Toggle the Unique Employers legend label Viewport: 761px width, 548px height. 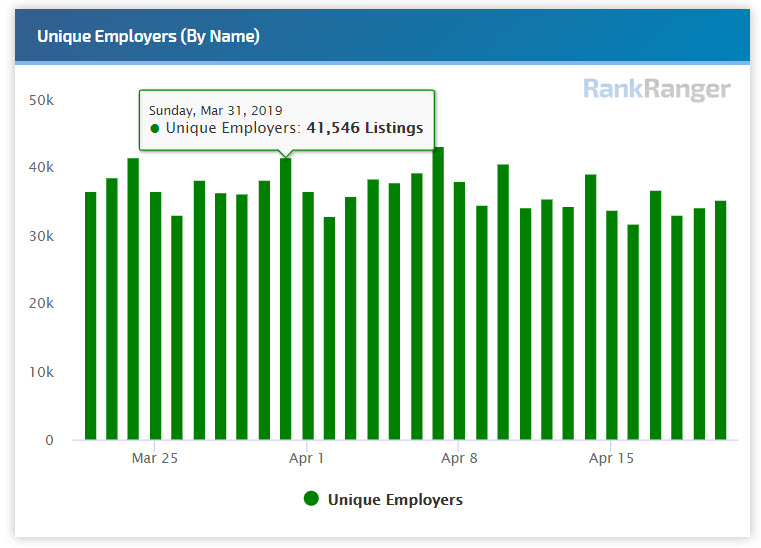(x=395, y=499)
